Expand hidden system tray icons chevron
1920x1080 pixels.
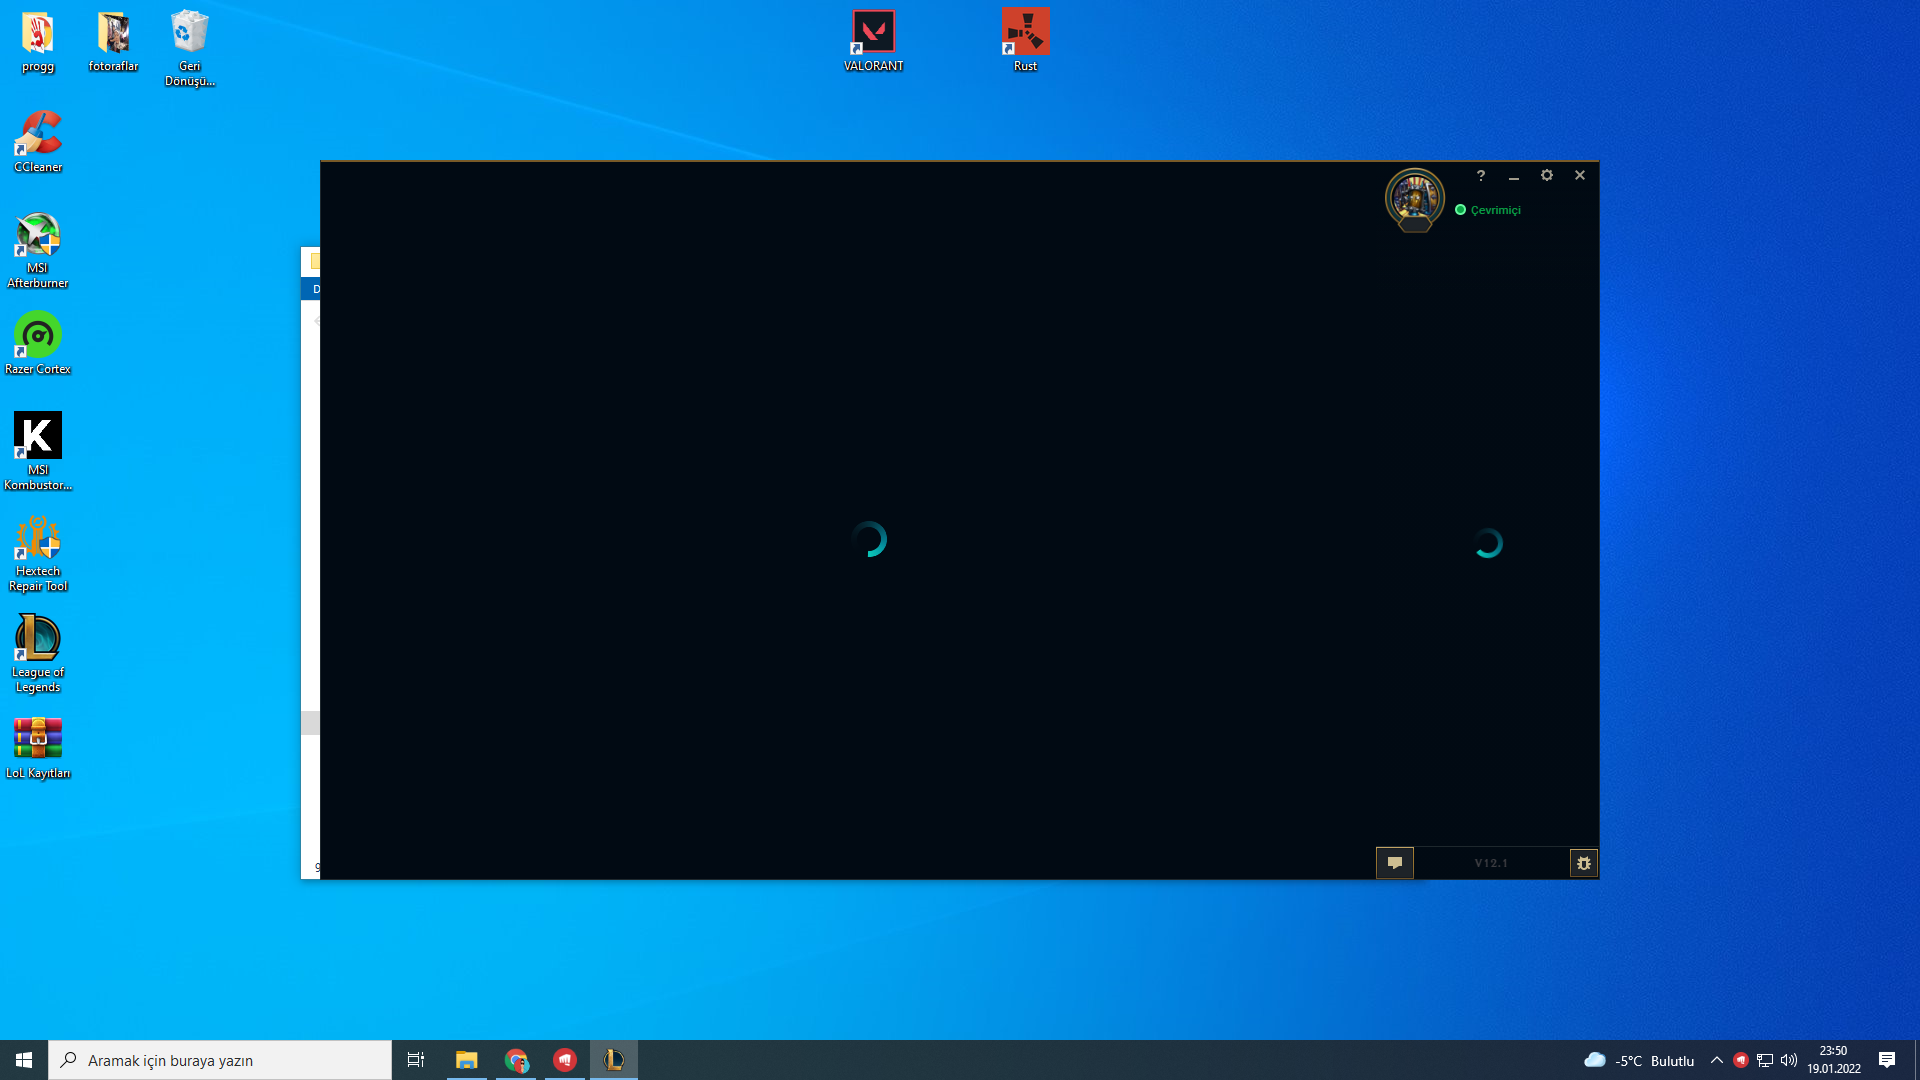point(1717,1060)
